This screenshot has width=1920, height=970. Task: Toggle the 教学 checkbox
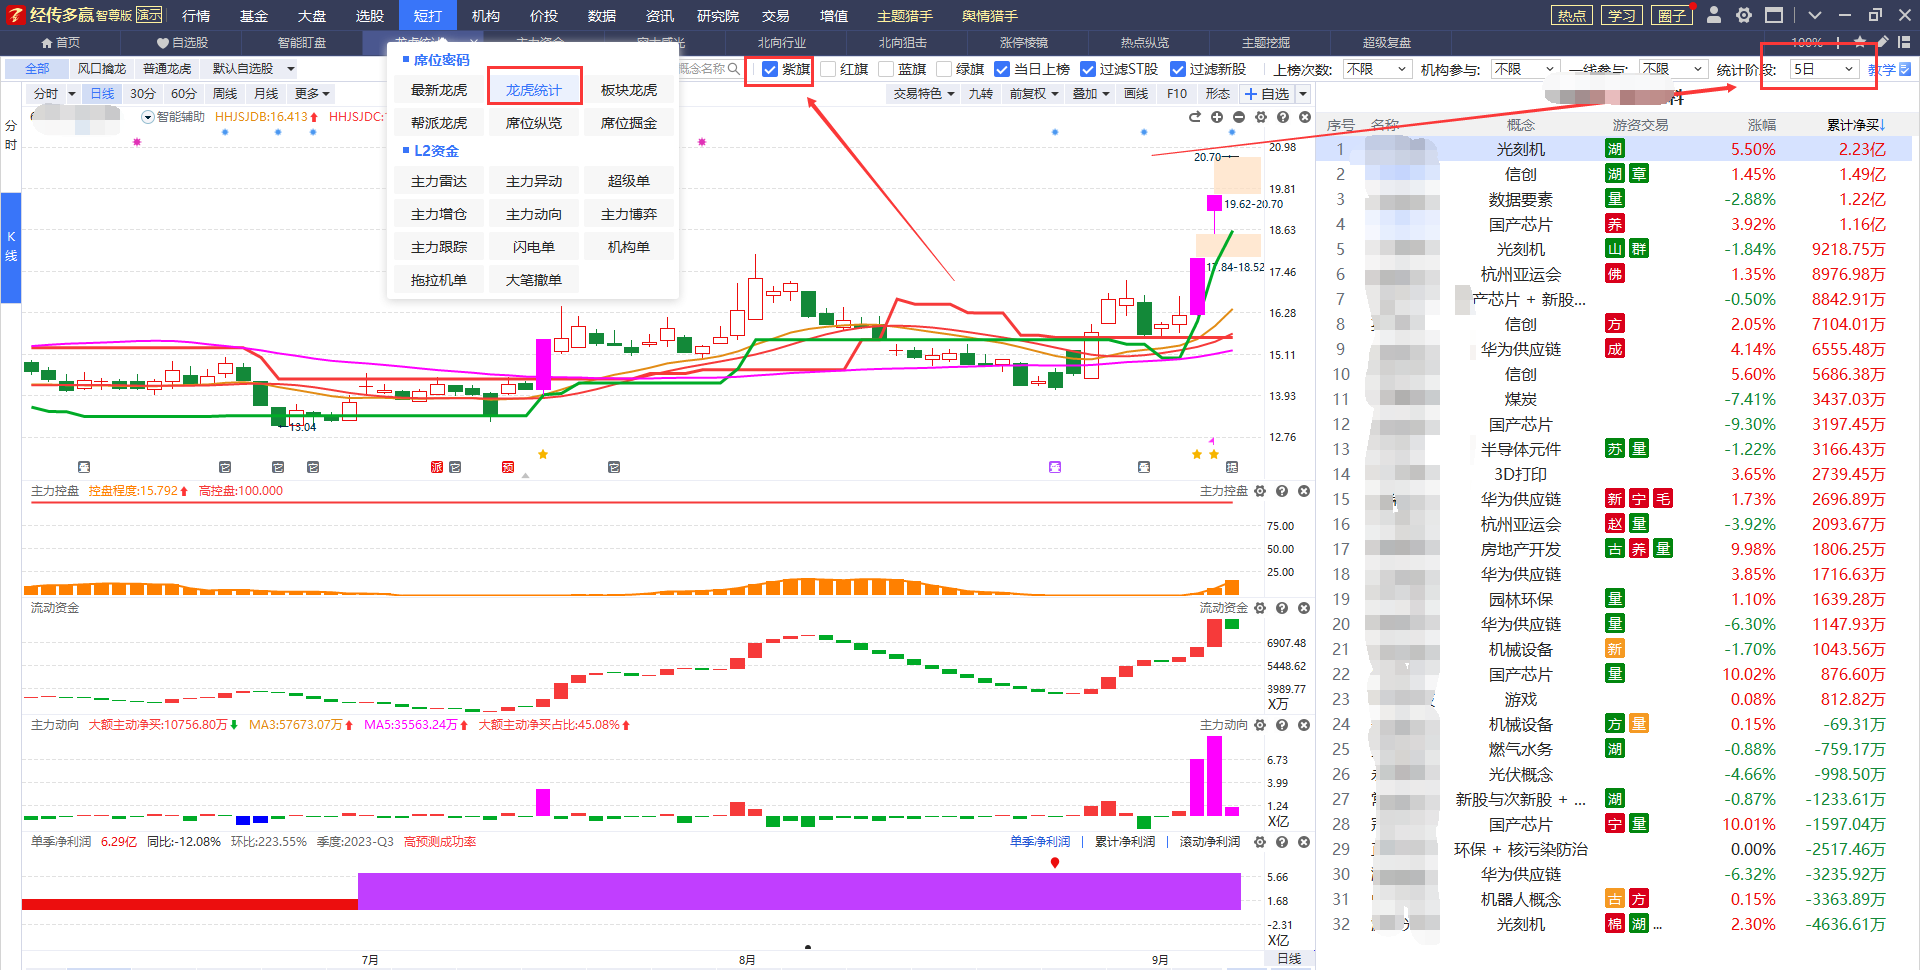(1905, 69)
